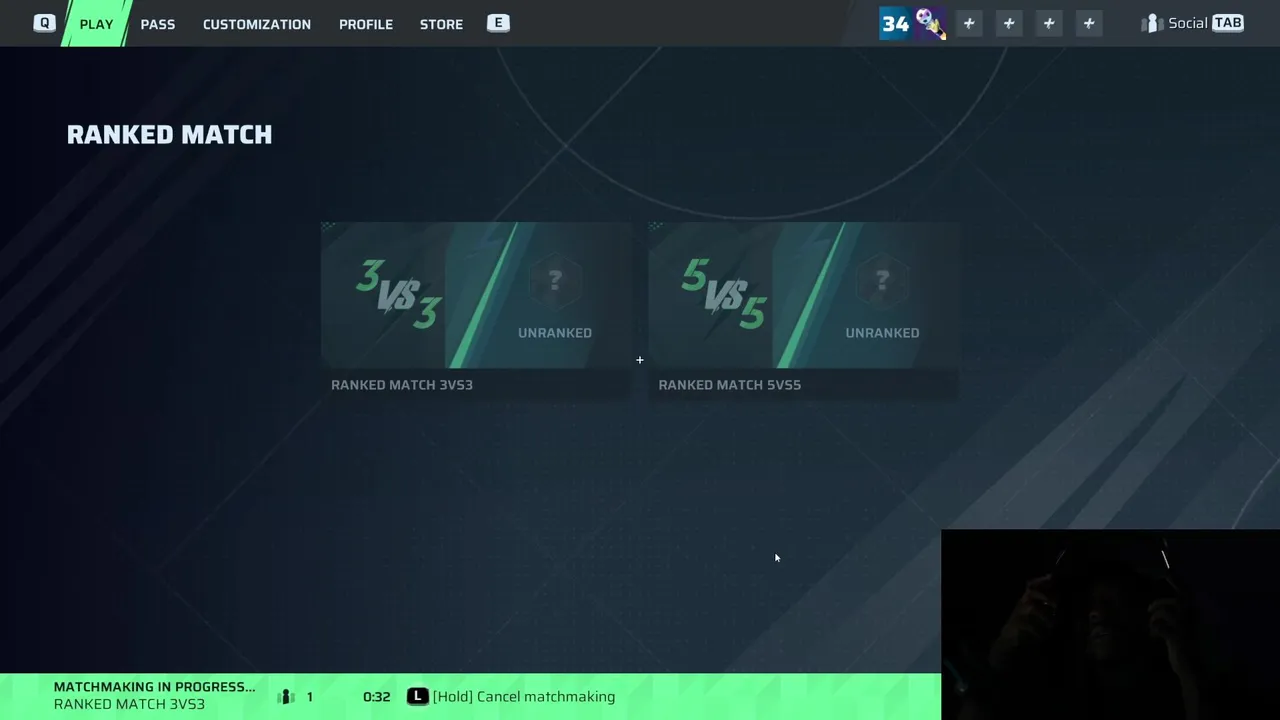Click the player level 34 badge
1280x720 pixels.
pyautogui.click(x=895, y=23)
